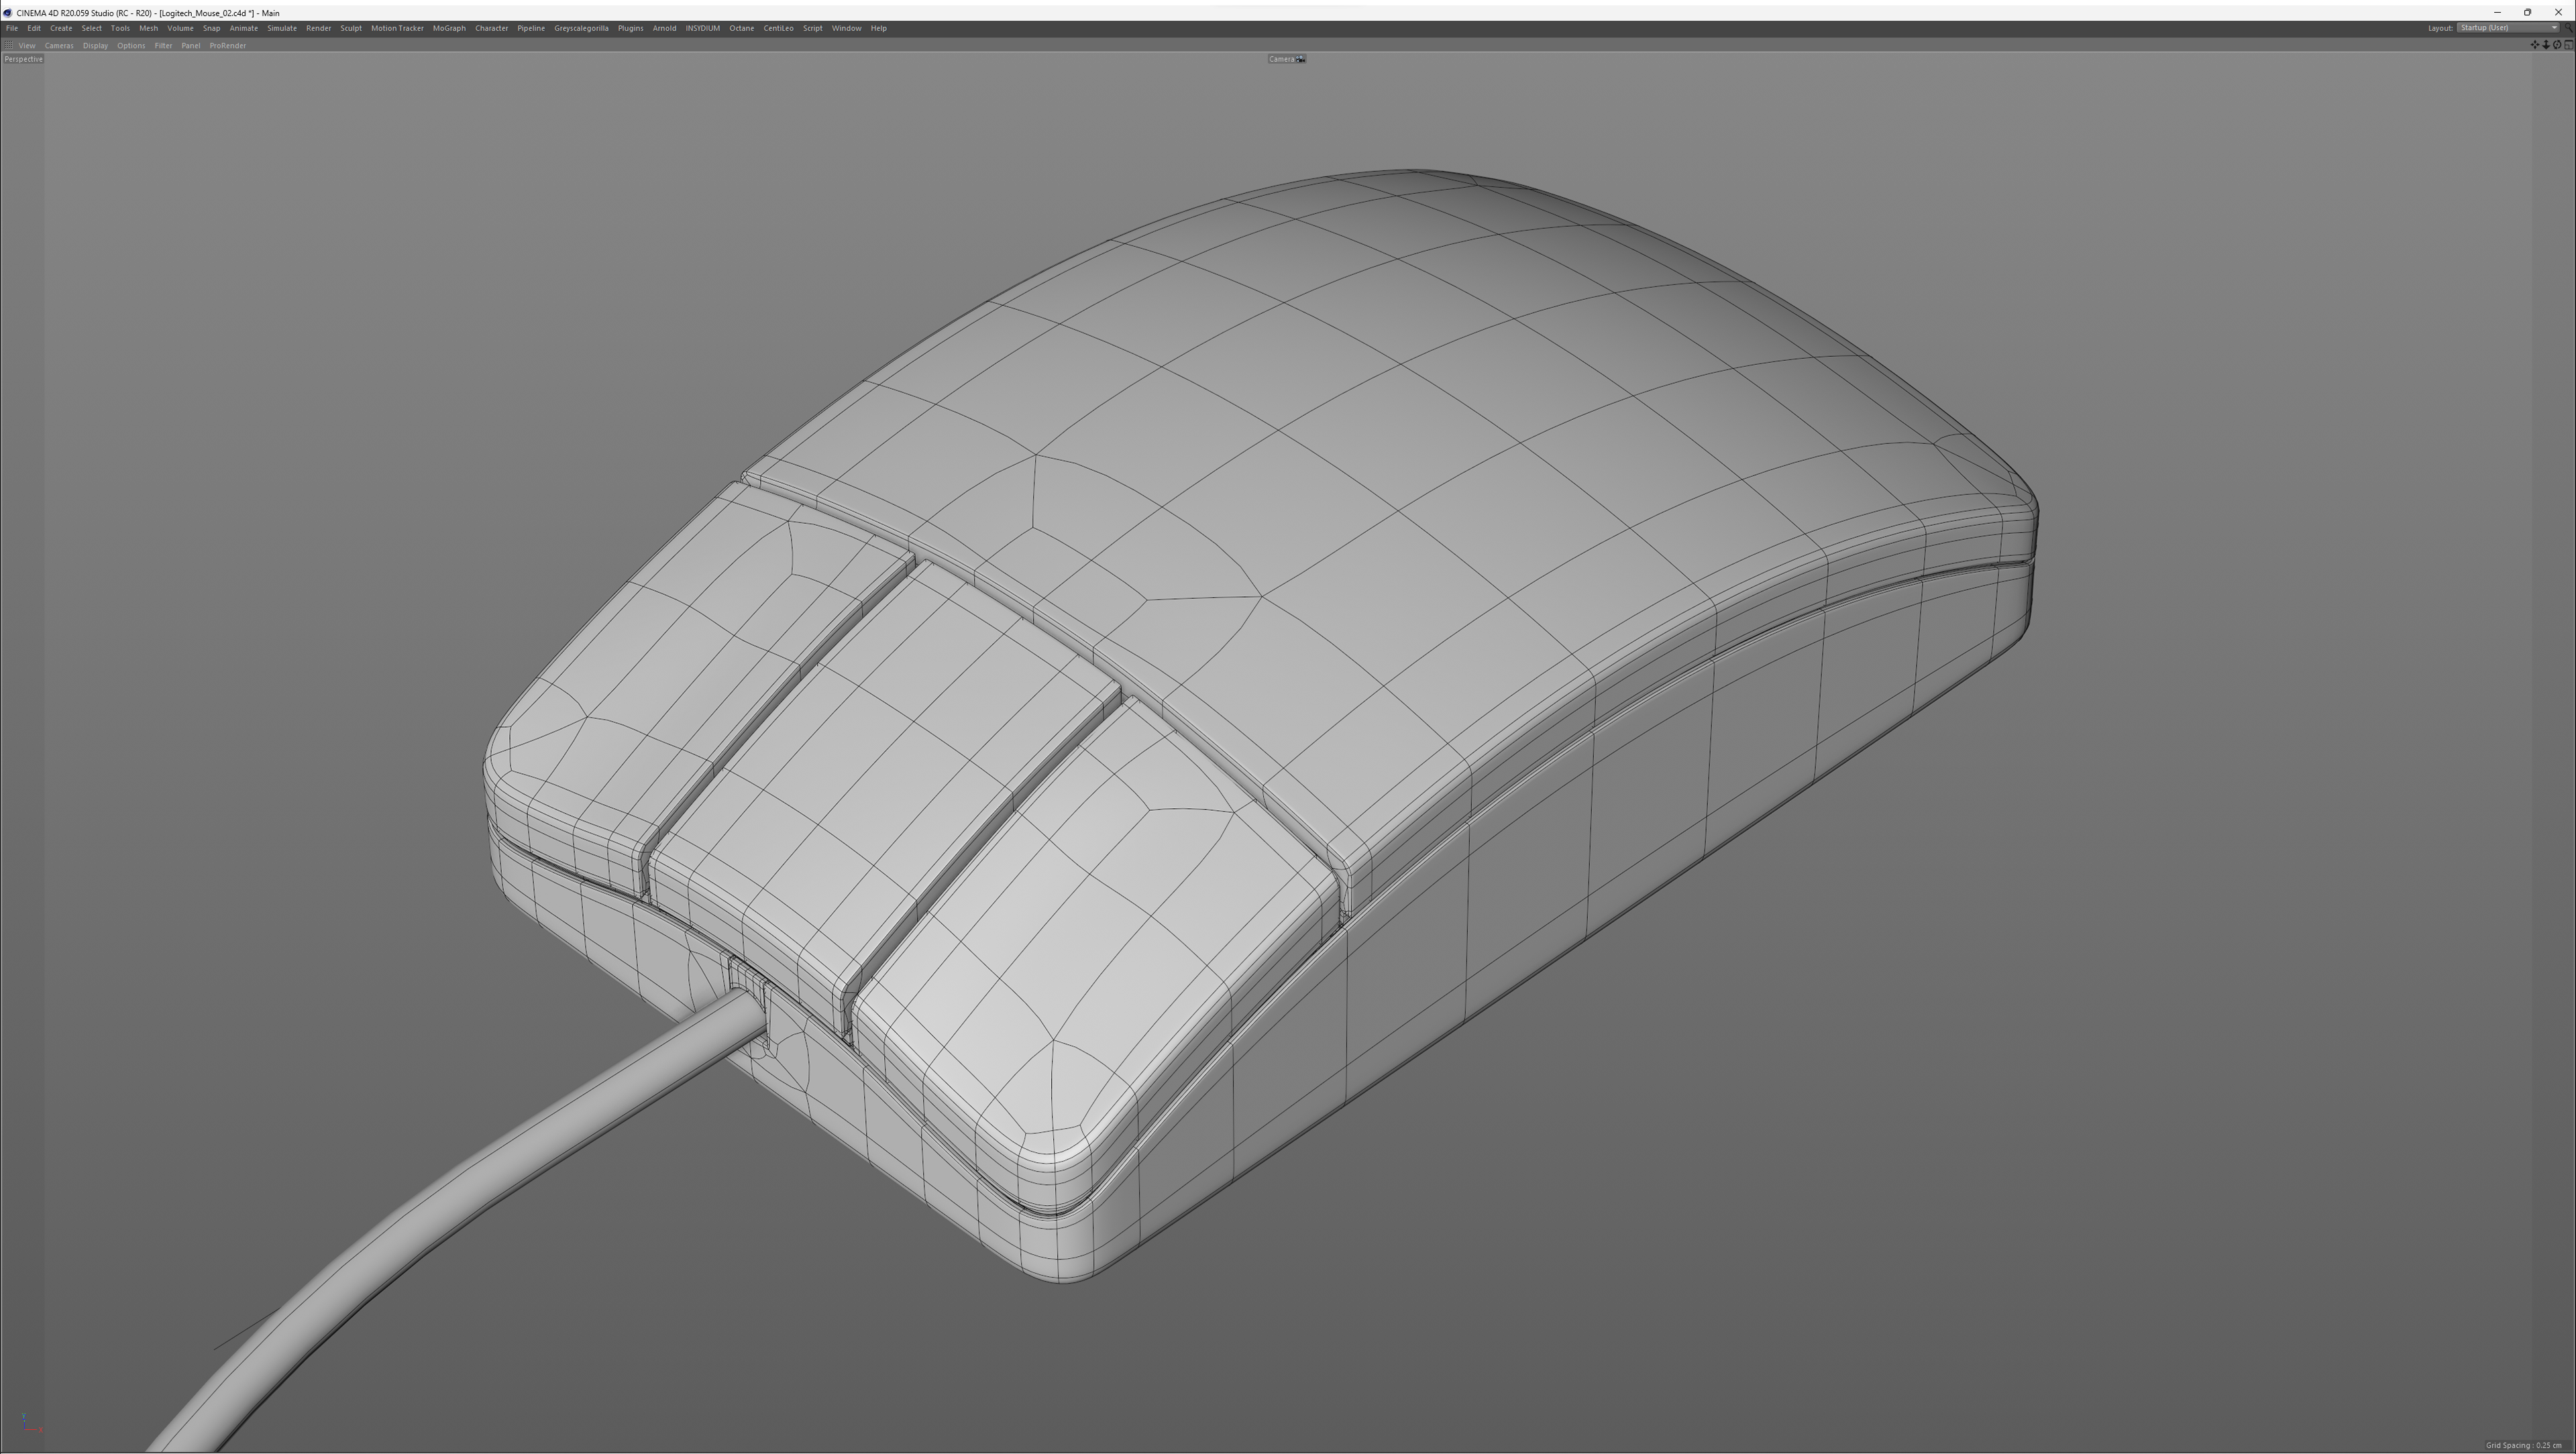The width and height of the screenshot is (2576, 1454).
Task: Toggle the active view maximize icon
Action: point(2569,45)
